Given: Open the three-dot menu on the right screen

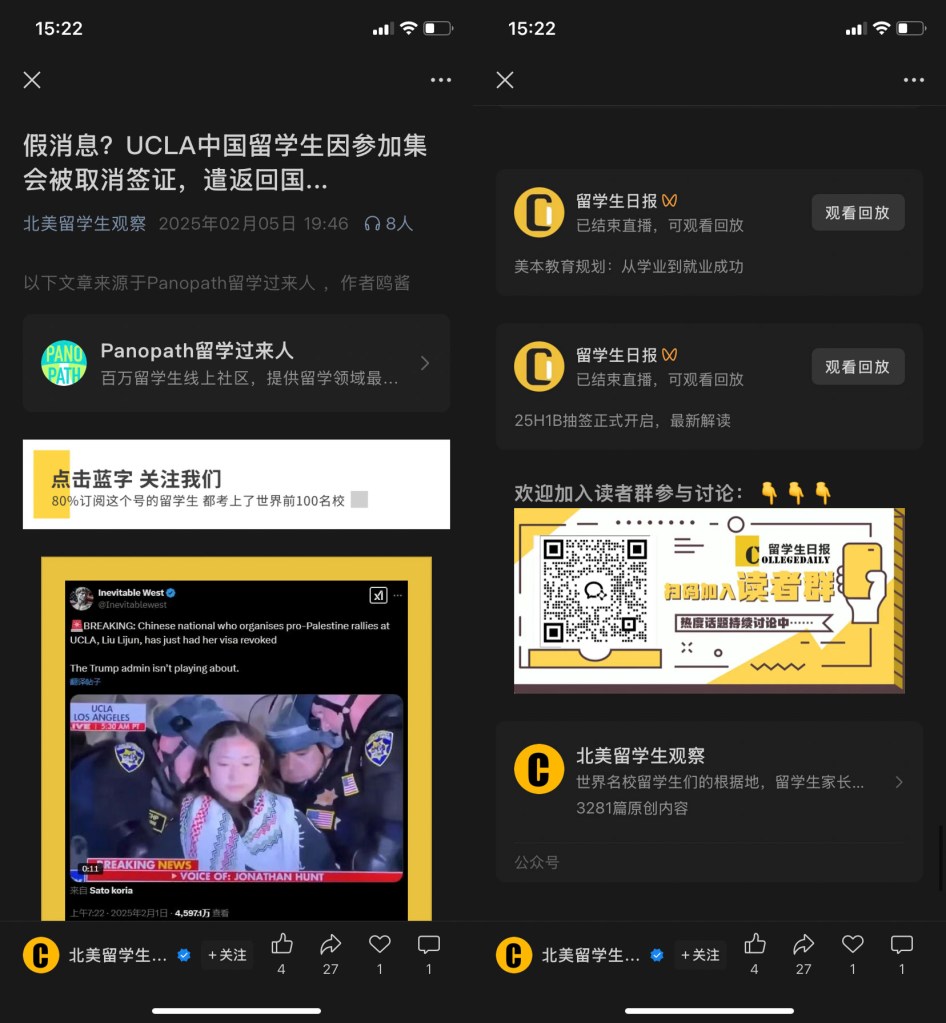Looking at the screenshot, I should [x=914, y=80].
